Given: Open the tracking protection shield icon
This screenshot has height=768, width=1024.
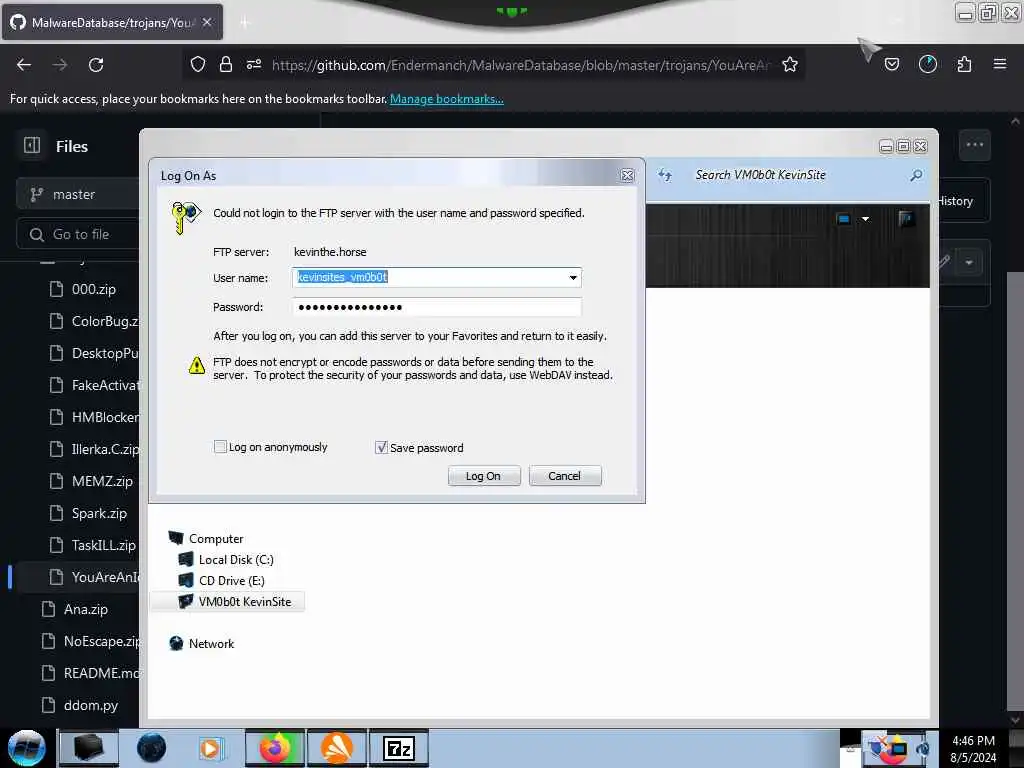Looking at the screenshot, I should [x=198, y=64].
